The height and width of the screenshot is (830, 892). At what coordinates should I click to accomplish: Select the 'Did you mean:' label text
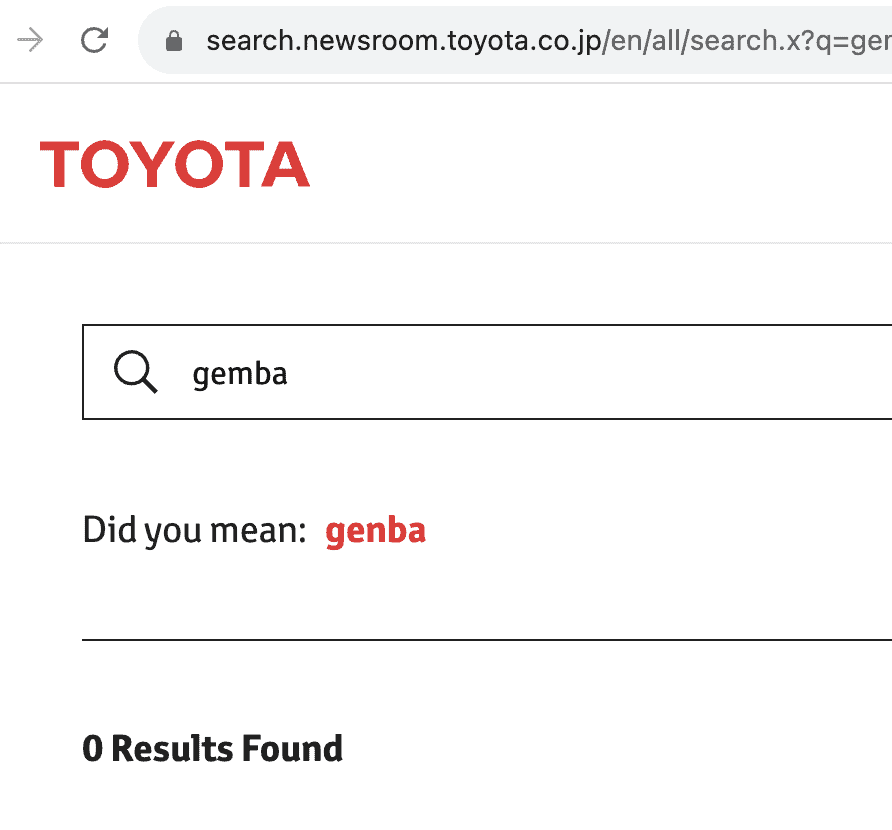pyautogui.click(x=195, y=530)
